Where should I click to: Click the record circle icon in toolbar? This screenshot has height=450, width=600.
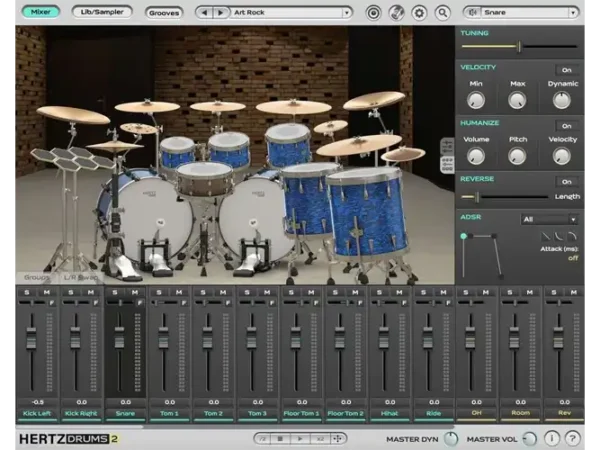373,13
